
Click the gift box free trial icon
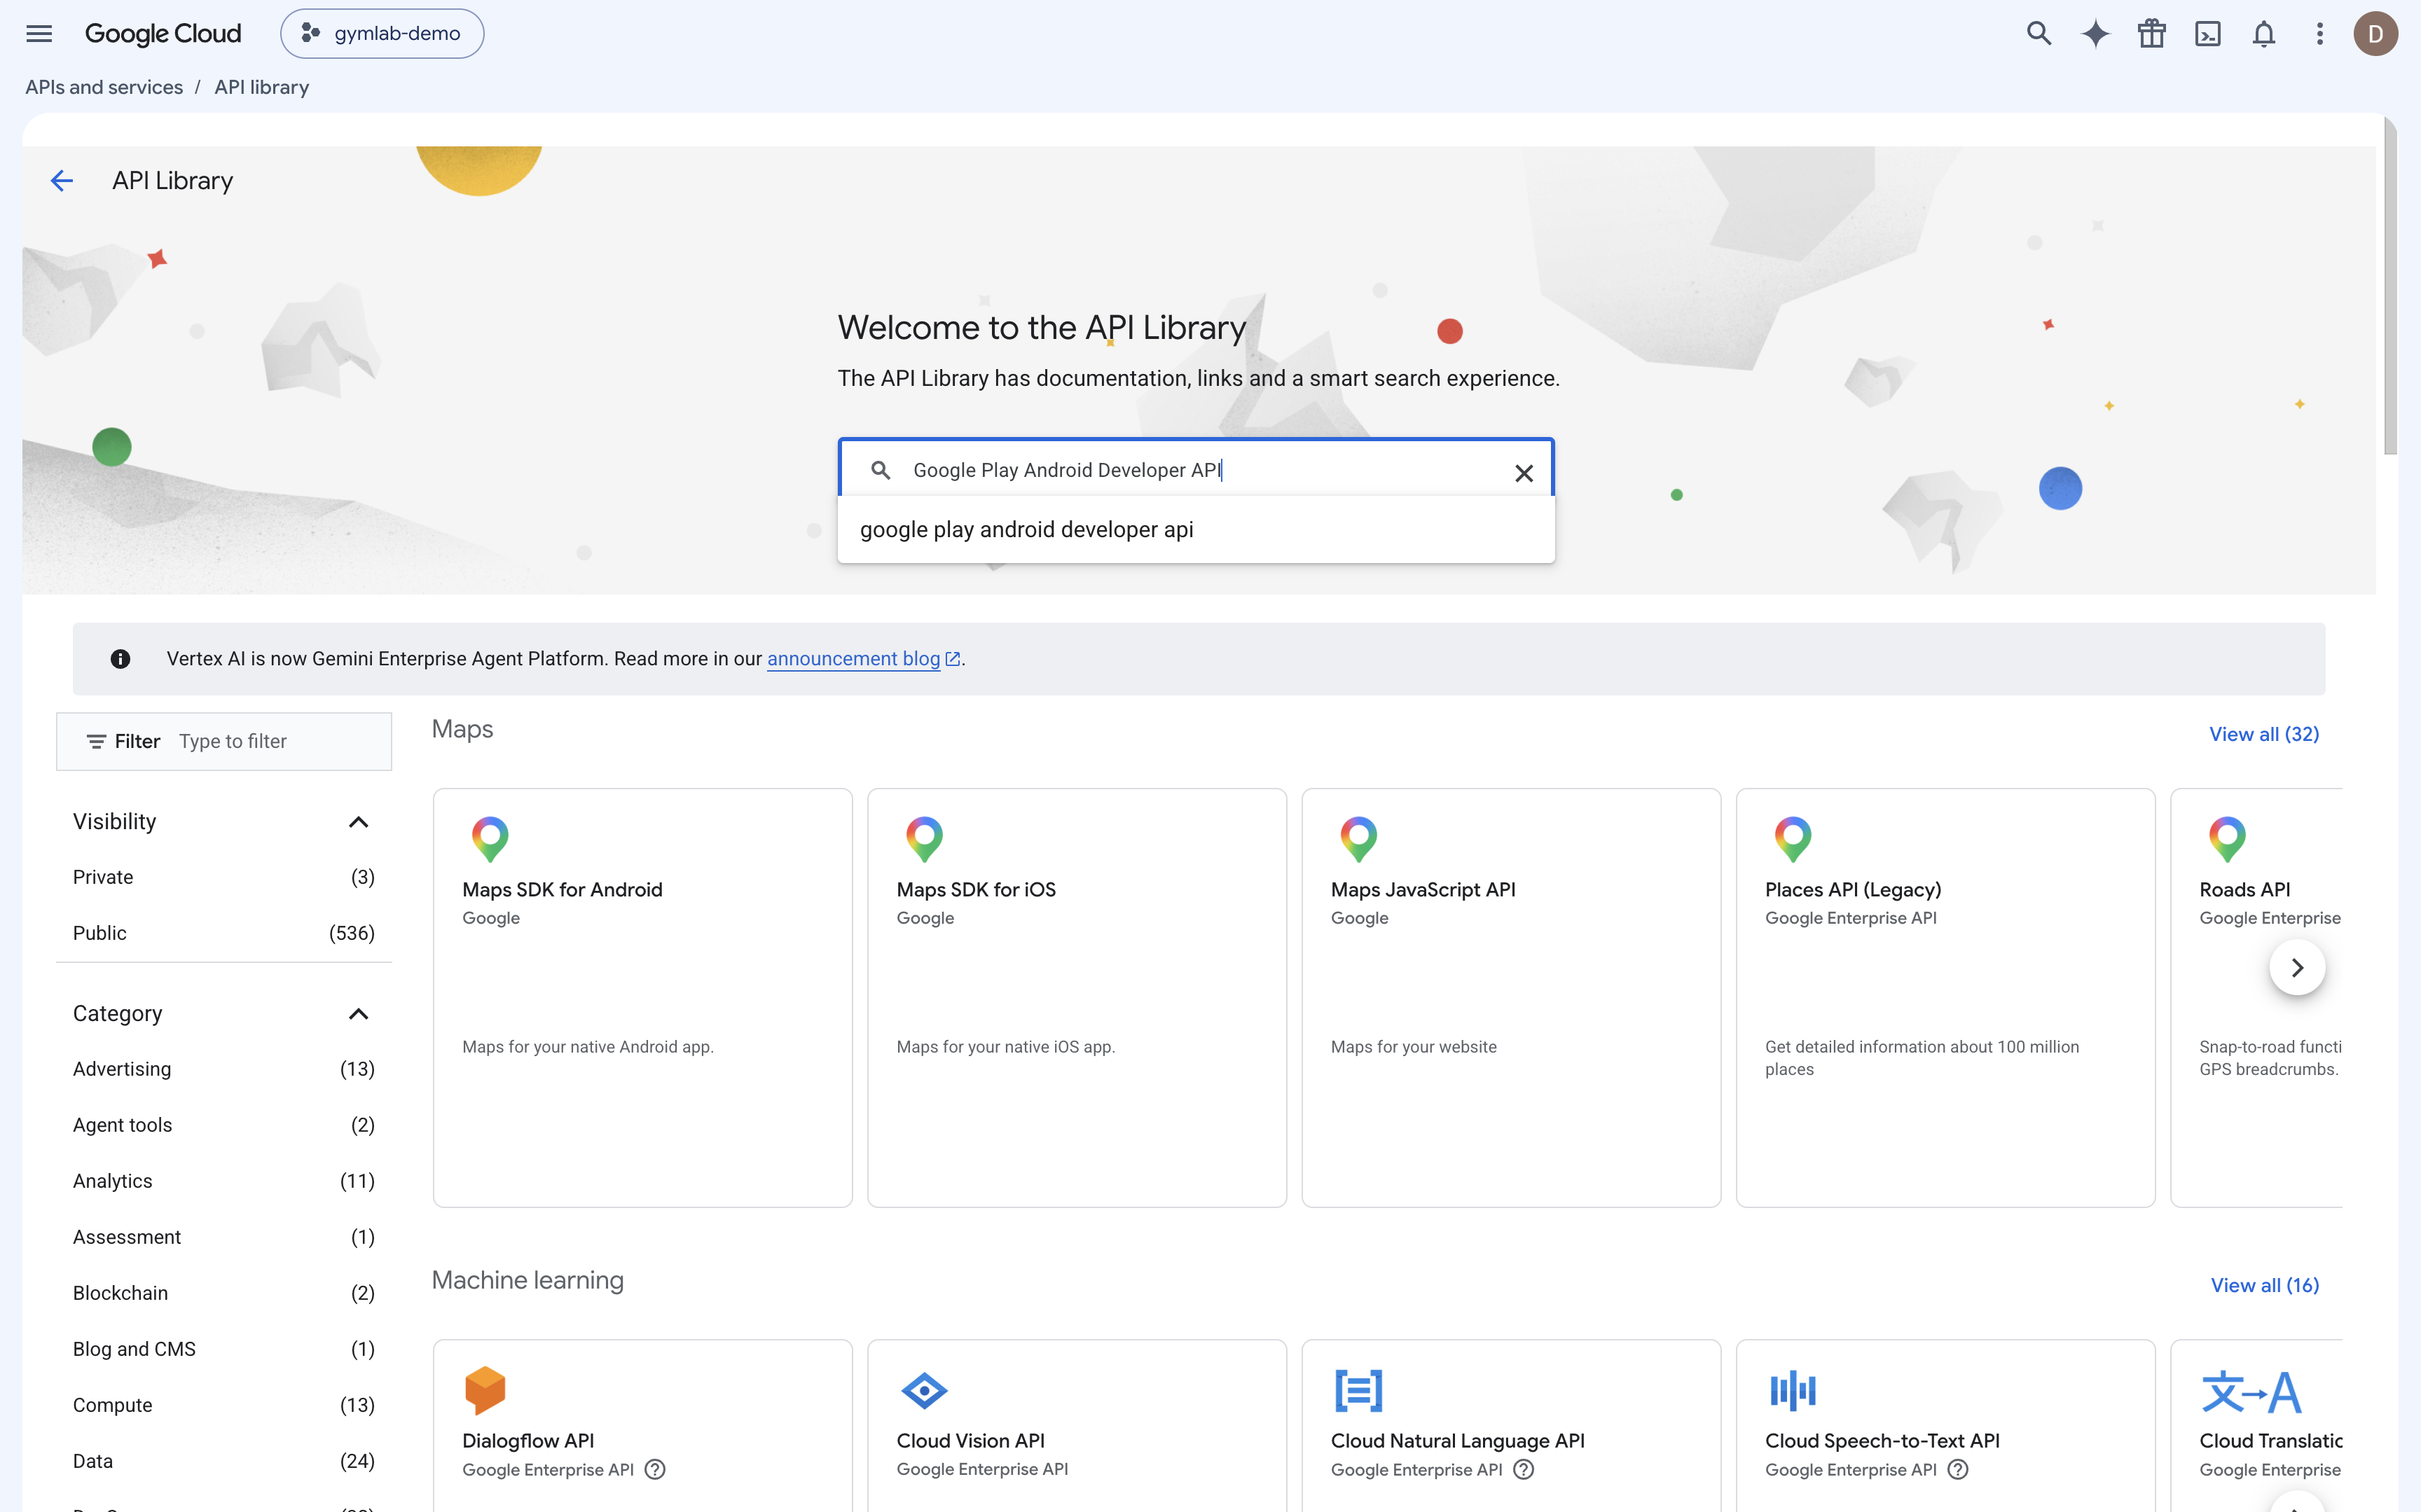point(2151,33)
